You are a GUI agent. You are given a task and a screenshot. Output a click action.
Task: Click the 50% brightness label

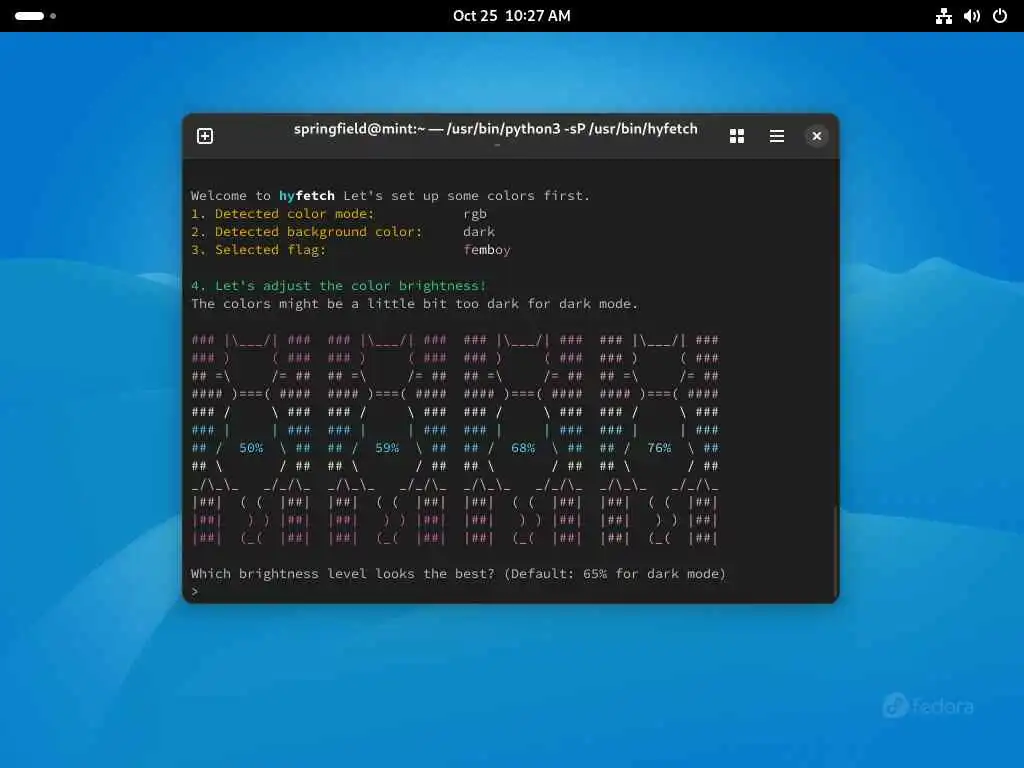coord(251,448)
